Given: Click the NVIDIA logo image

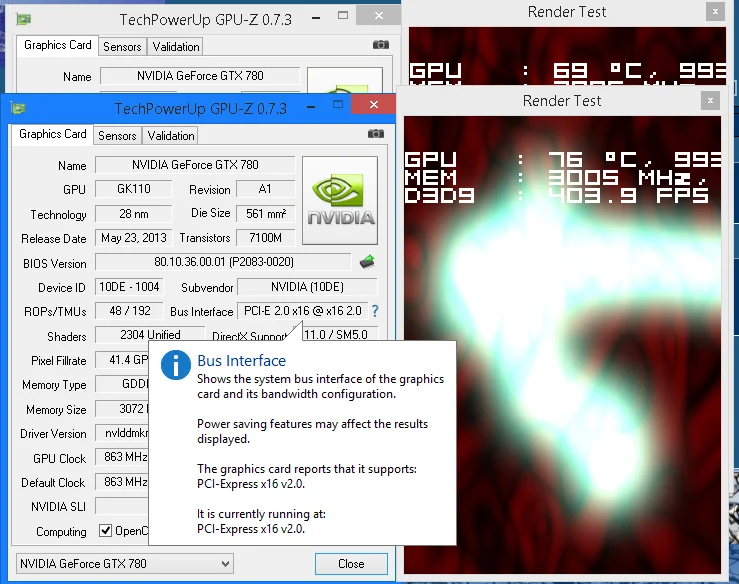Looking at the screenshot, I should (340, 200).
